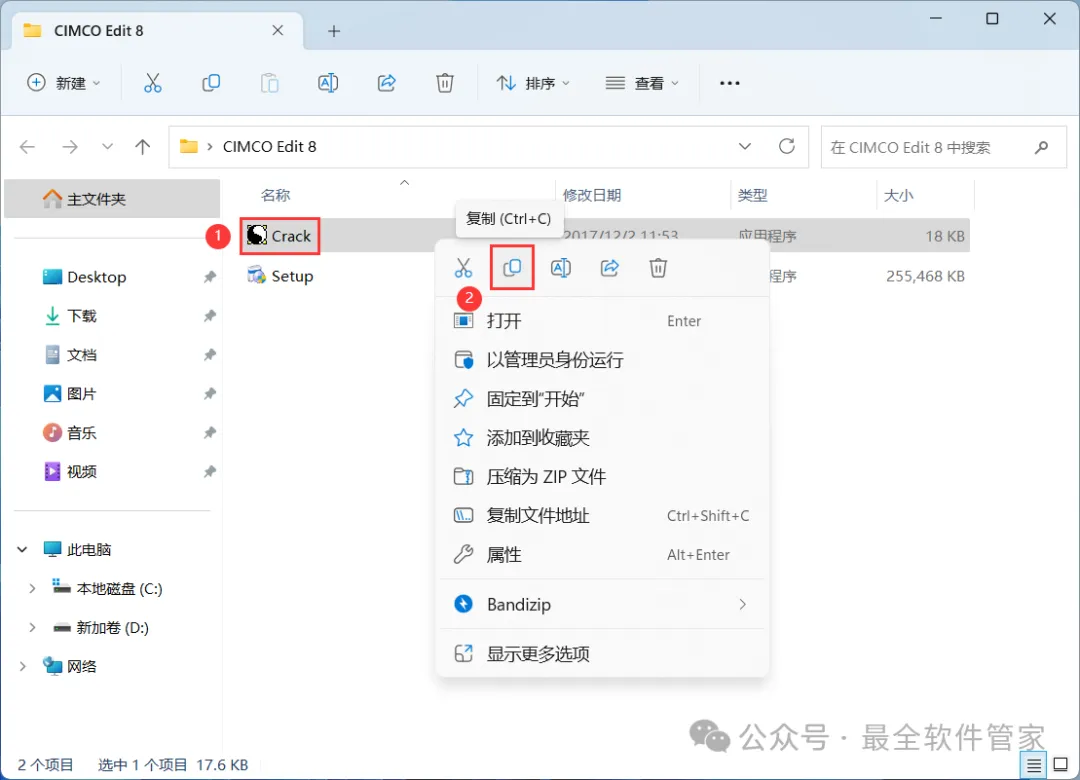Click the Share icon in the top toolbar
The image size is (1080, 780).
[x=386, y=83]
